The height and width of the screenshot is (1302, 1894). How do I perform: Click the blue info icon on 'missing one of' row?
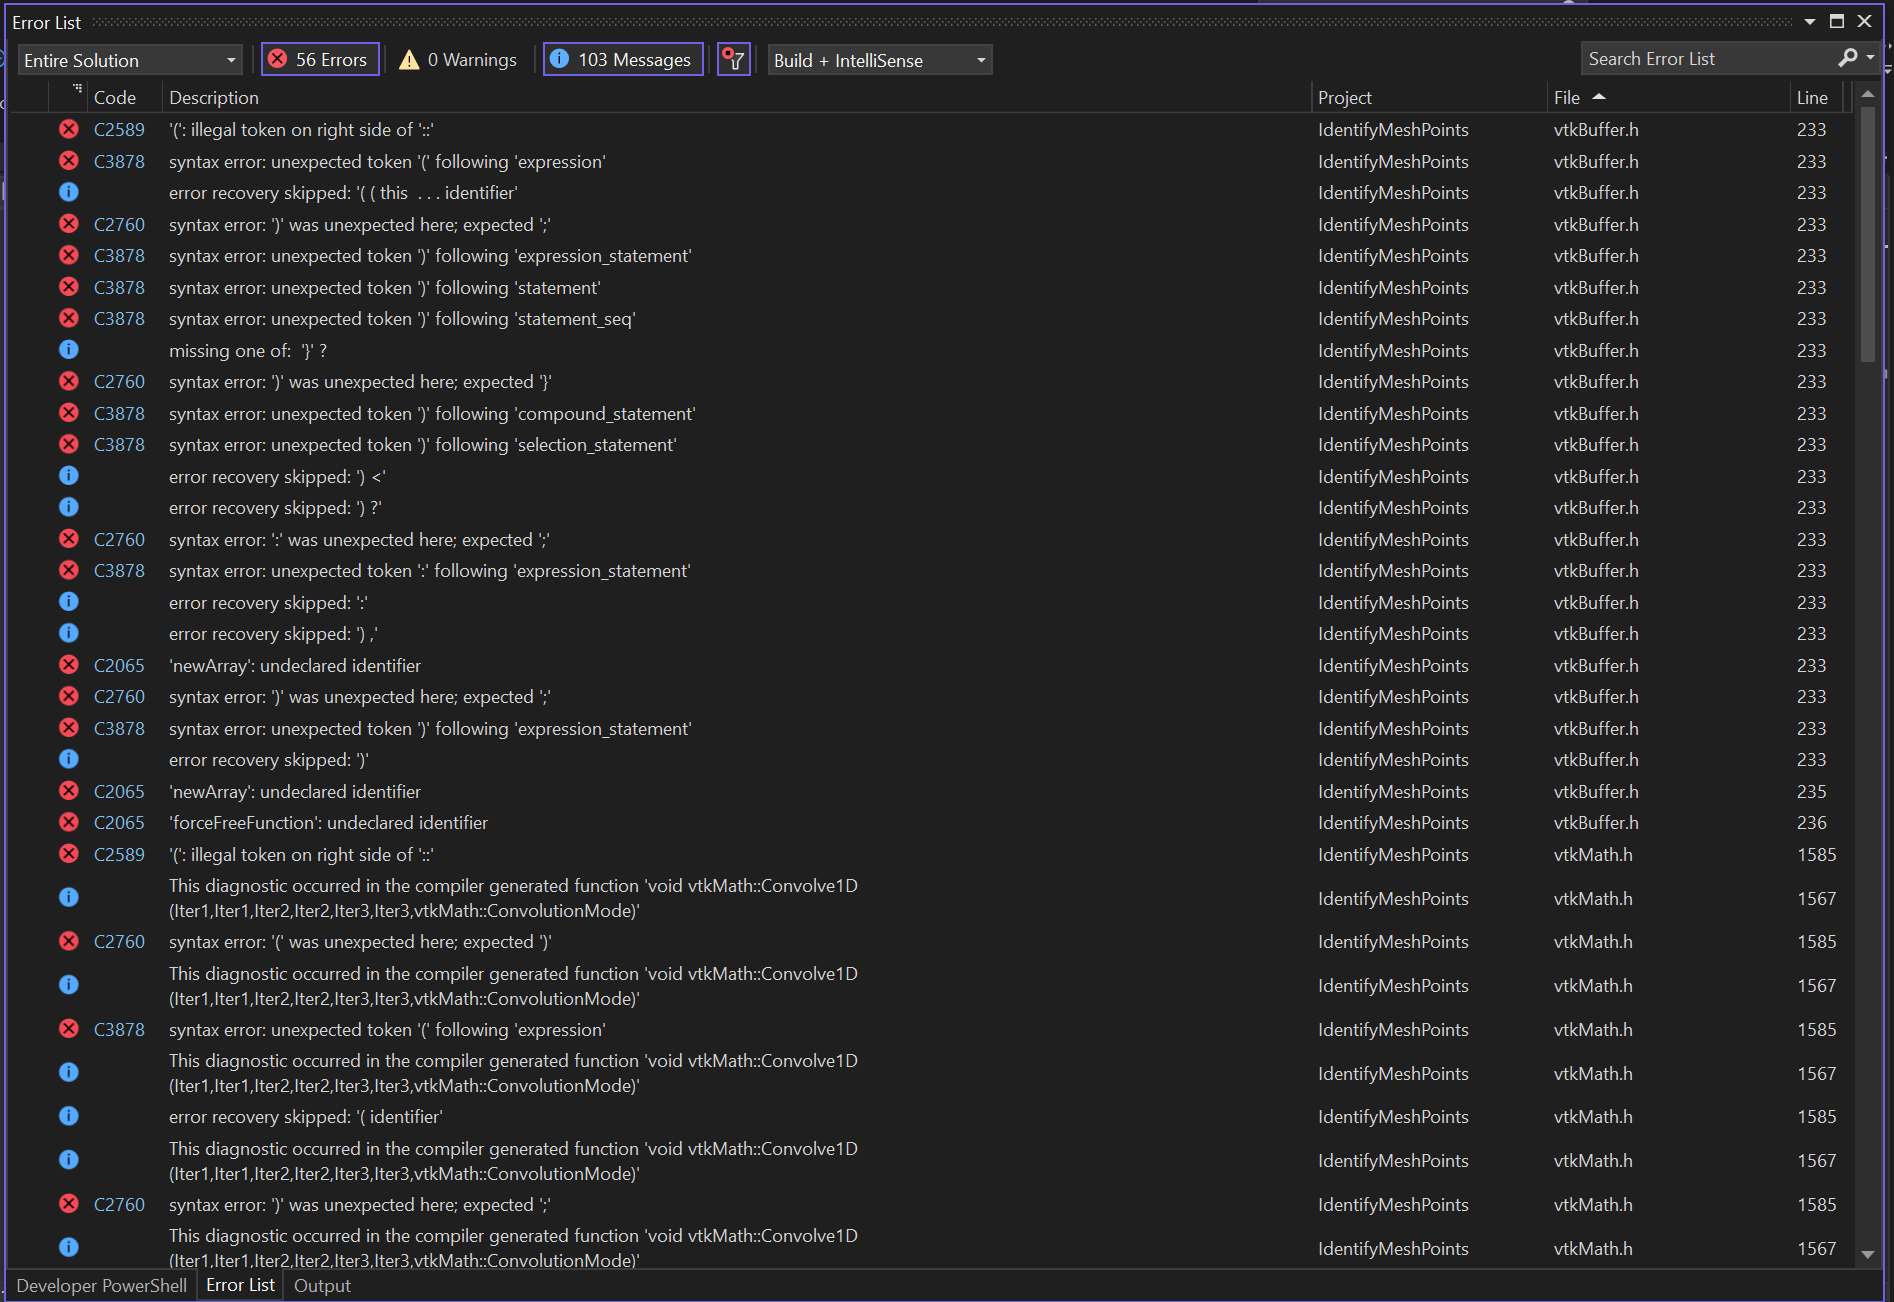coord(69,349)
